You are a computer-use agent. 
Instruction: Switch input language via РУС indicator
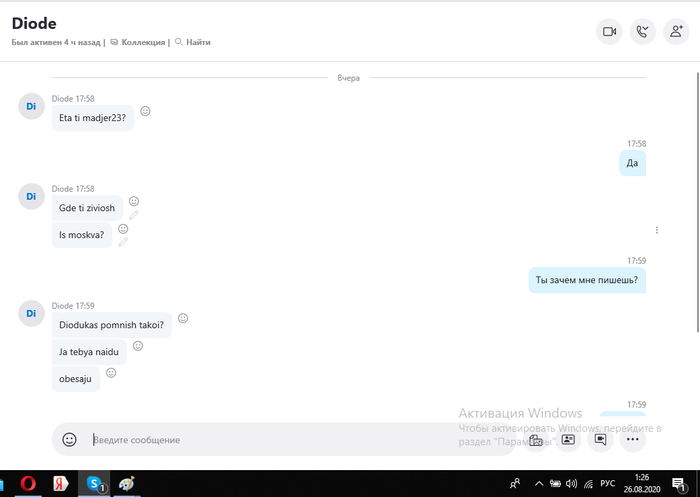[x=608, y=483]
